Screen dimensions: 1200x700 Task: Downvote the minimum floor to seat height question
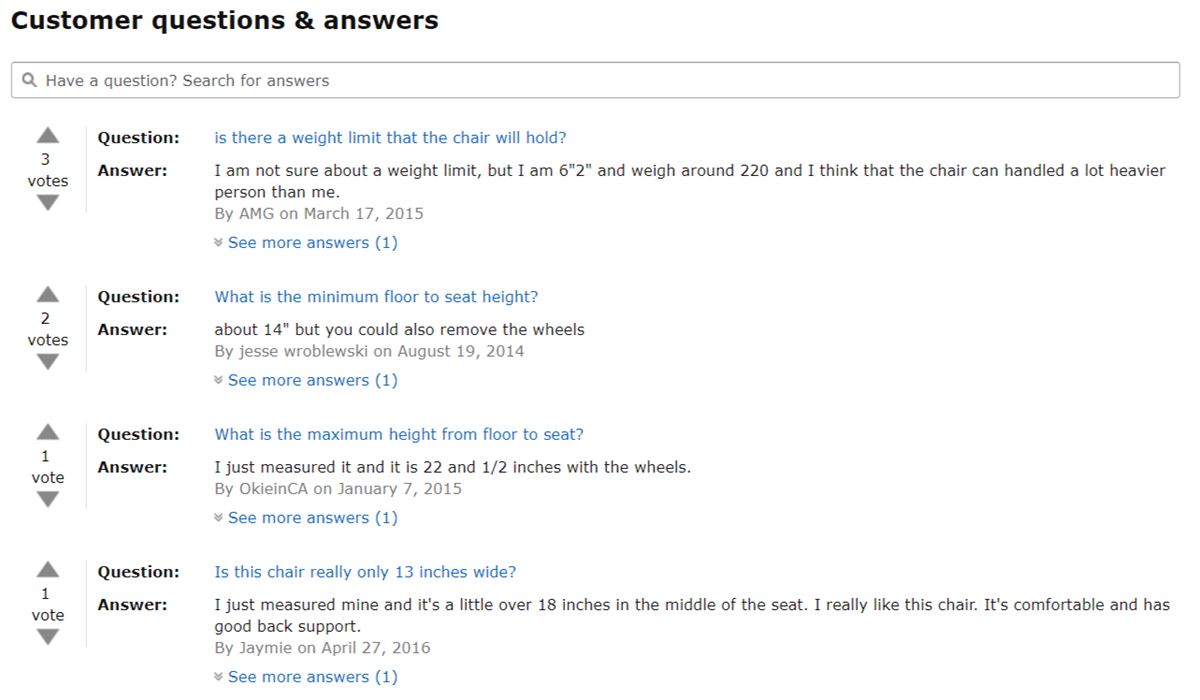pos(48,361)
